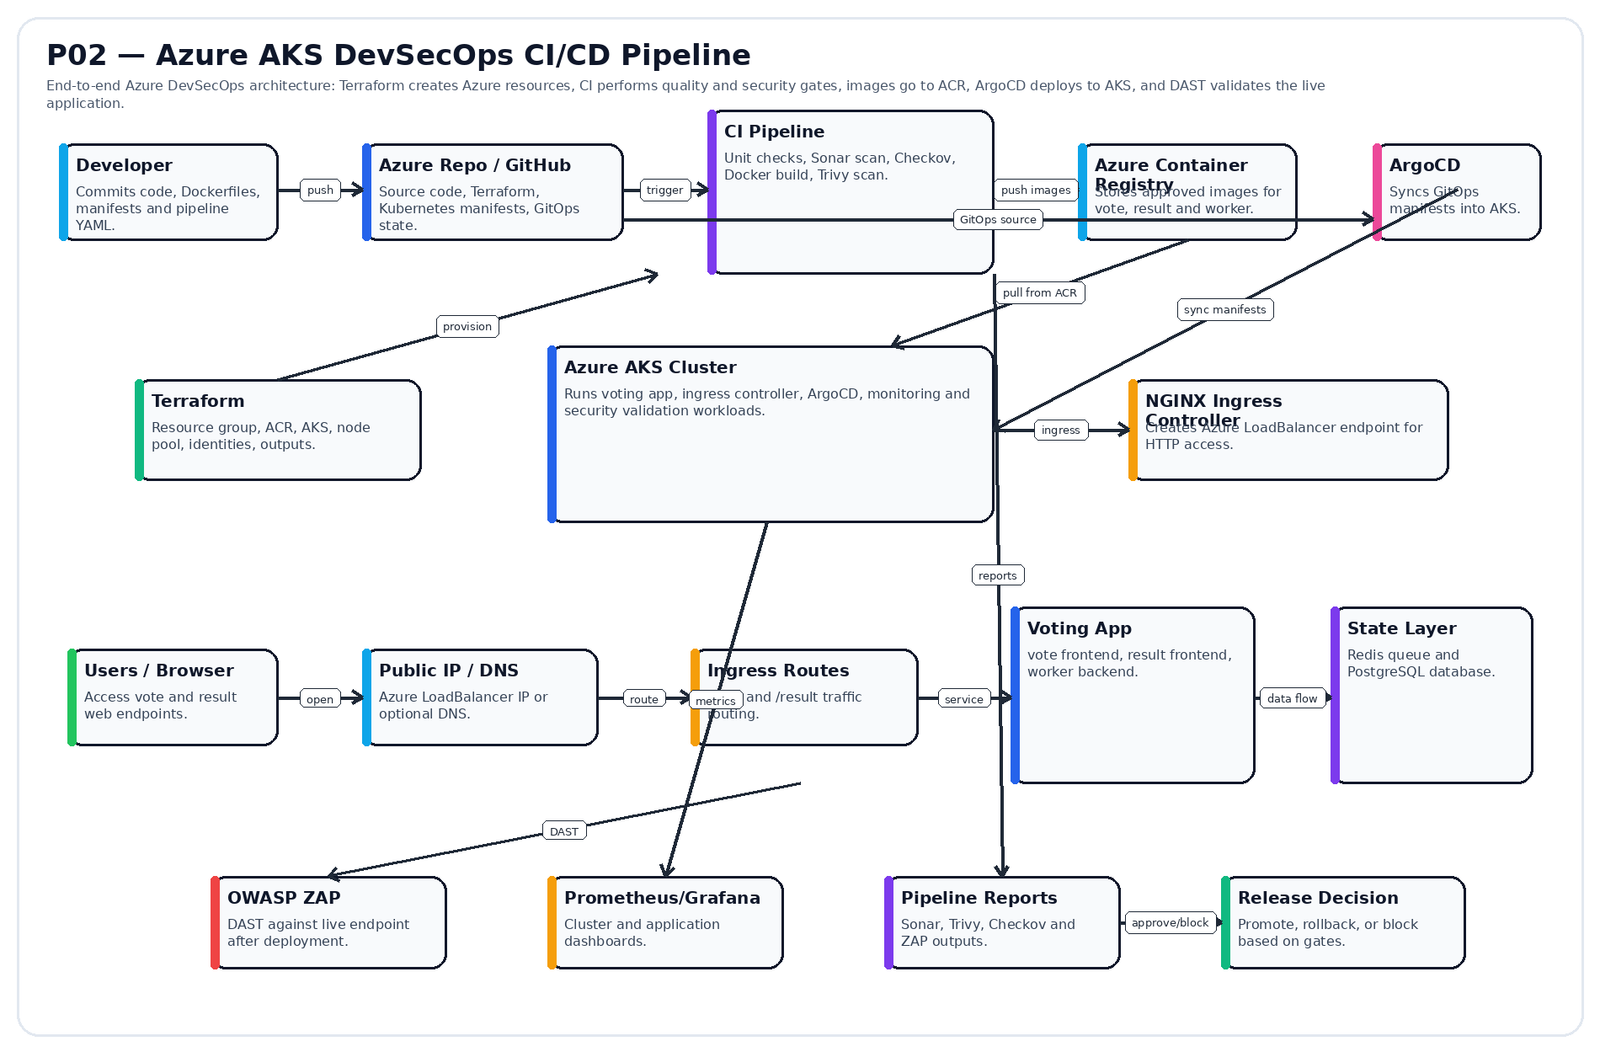Click the 'service' edge label

click(964, 699)
